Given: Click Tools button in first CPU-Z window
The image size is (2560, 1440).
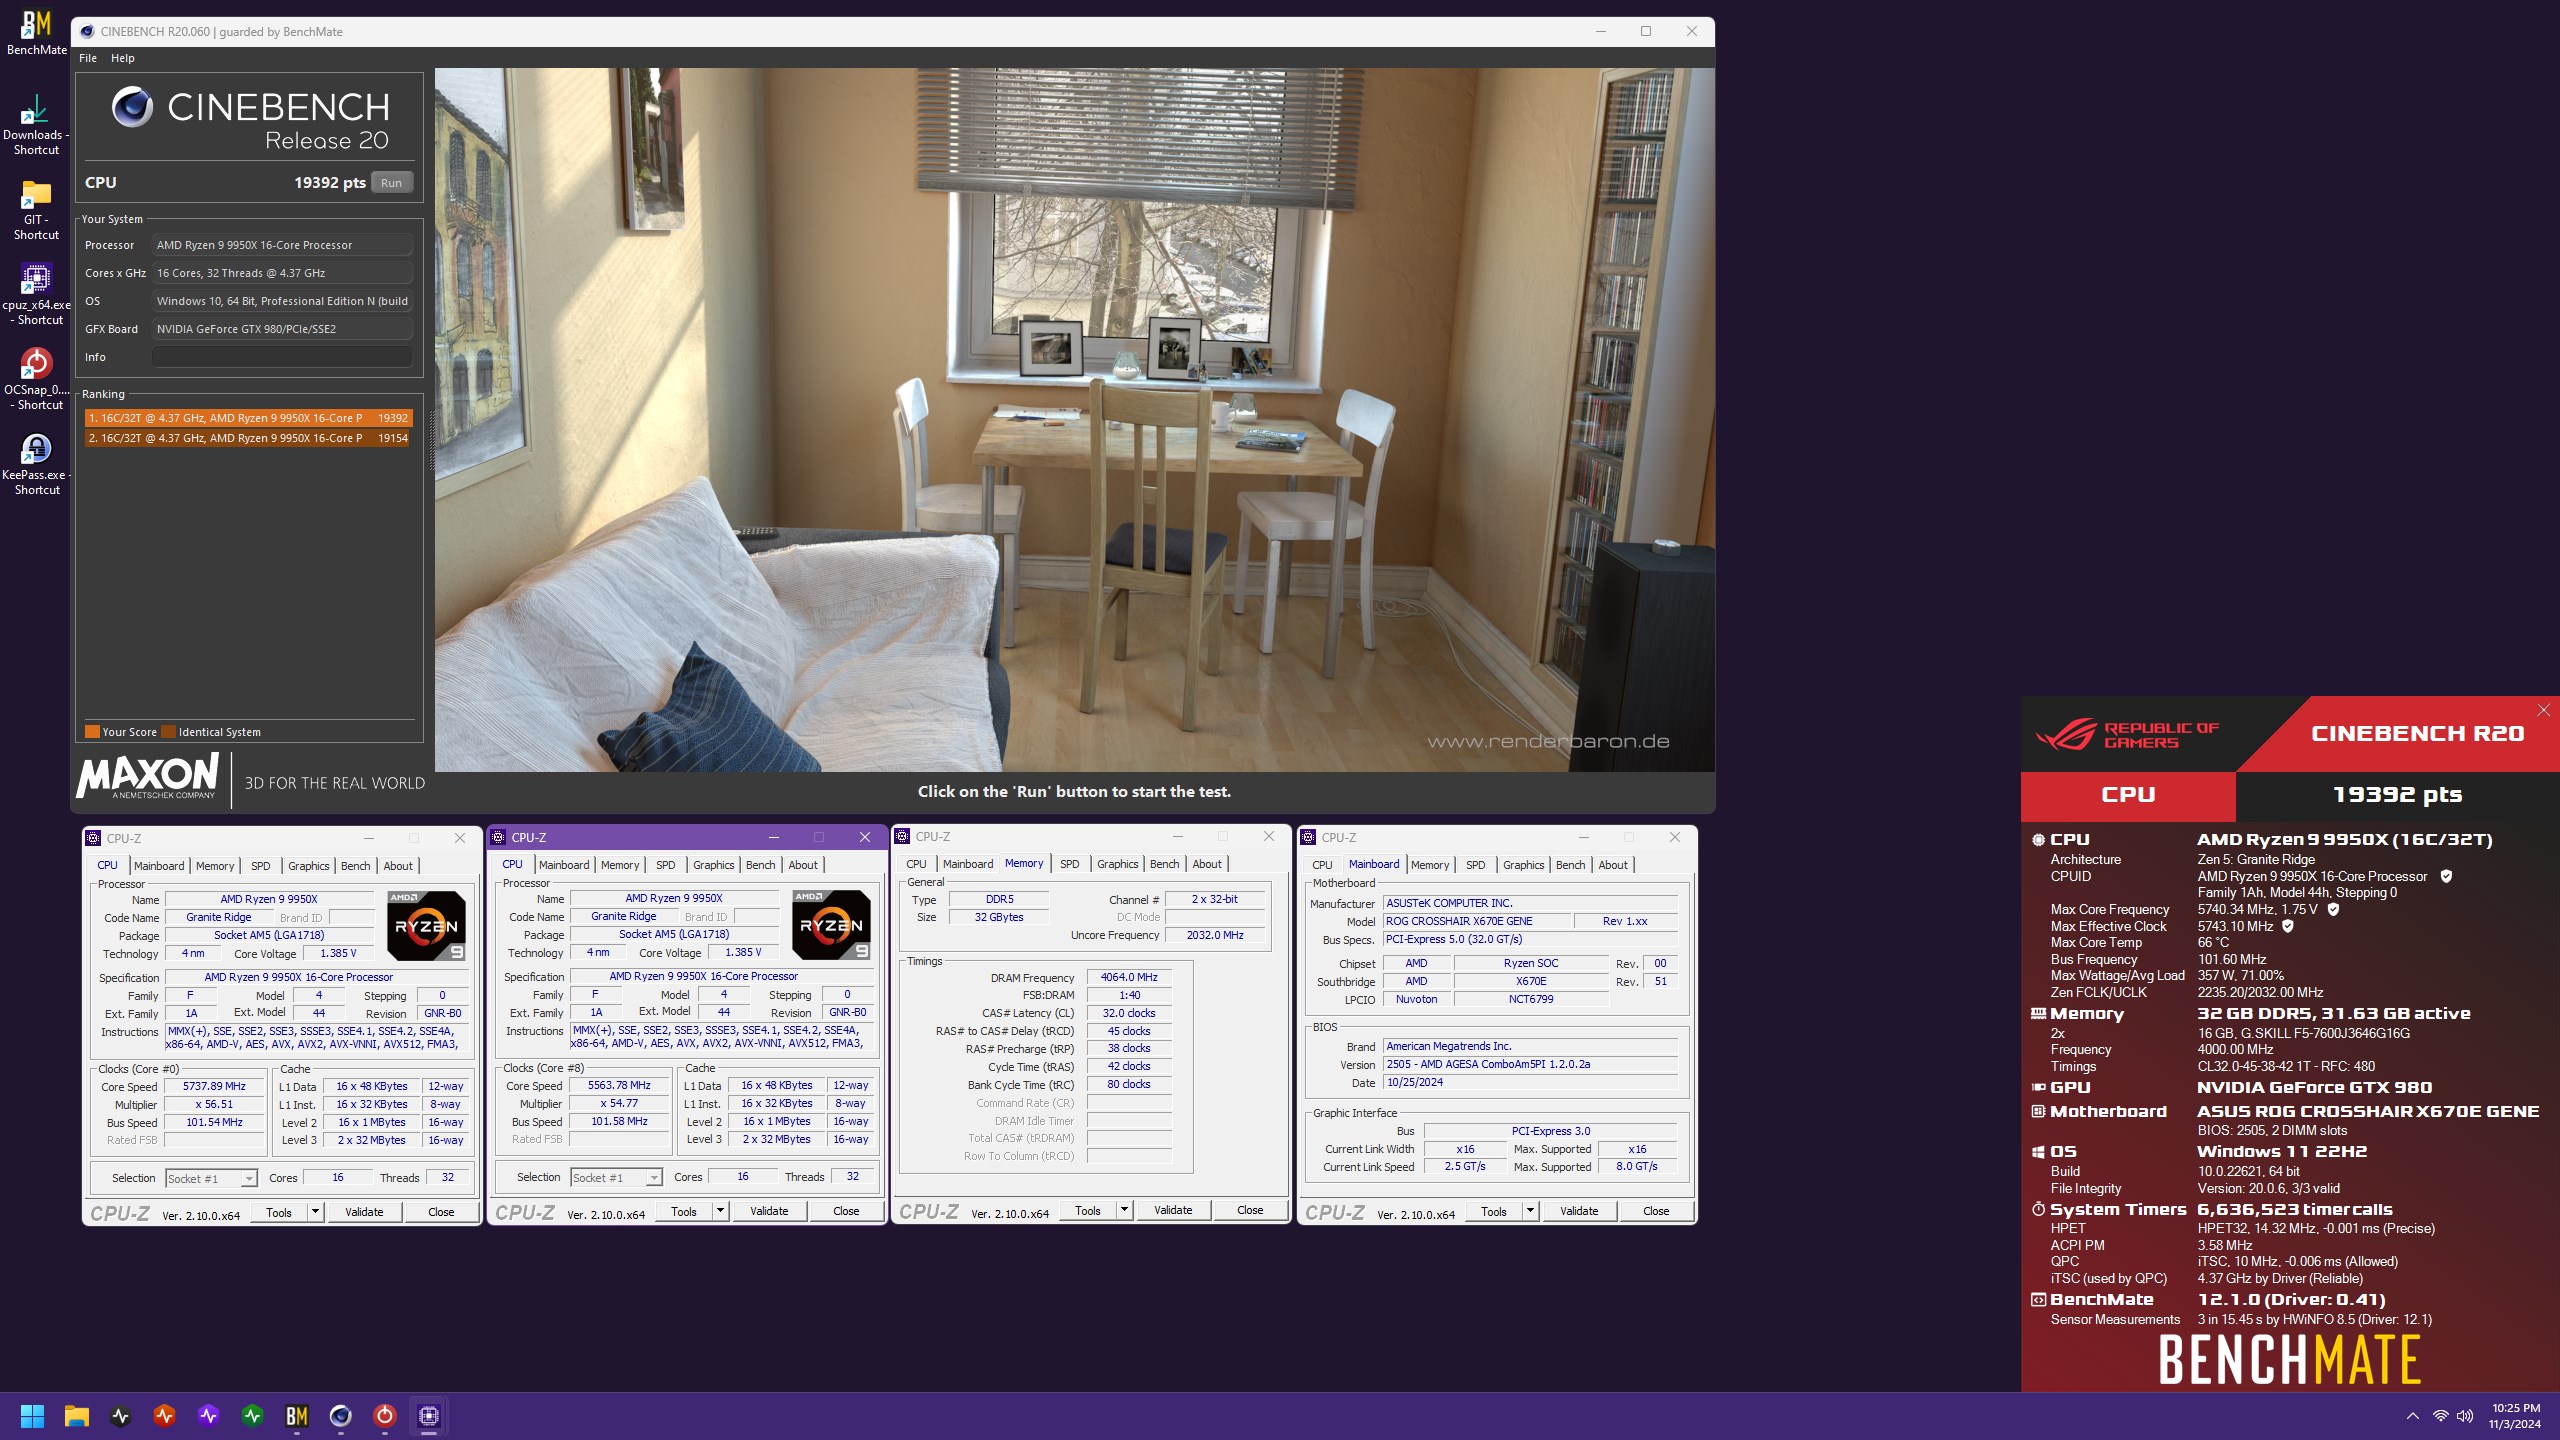Looking at the screenshot, I should point(278,1212).
